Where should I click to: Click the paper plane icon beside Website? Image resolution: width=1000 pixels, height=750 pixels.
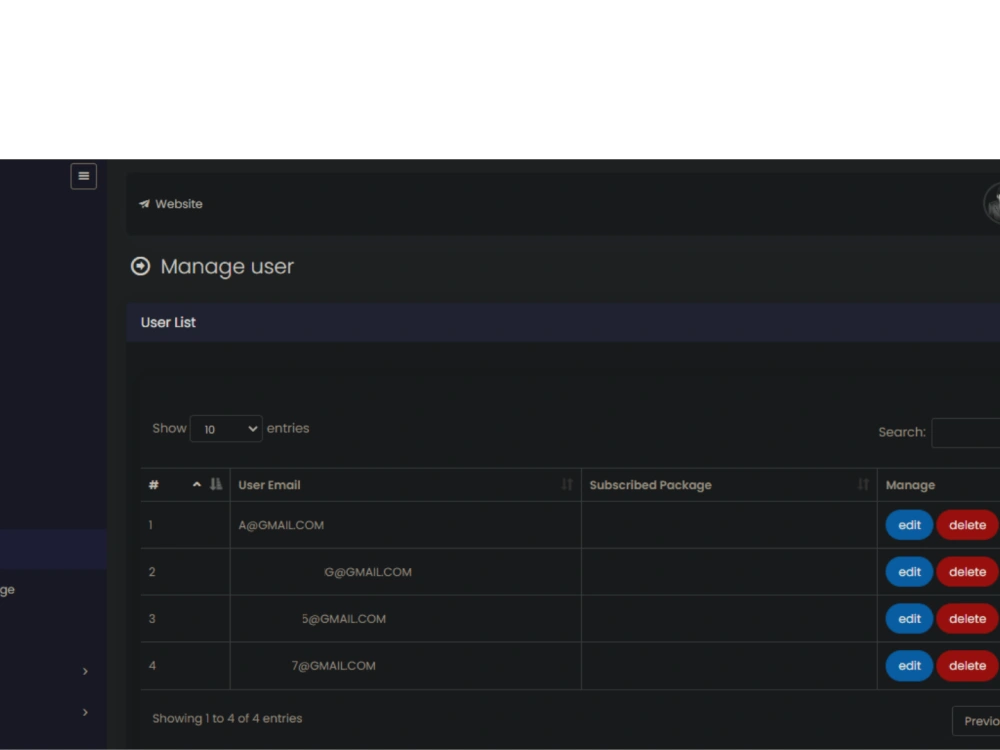[144, 204]
